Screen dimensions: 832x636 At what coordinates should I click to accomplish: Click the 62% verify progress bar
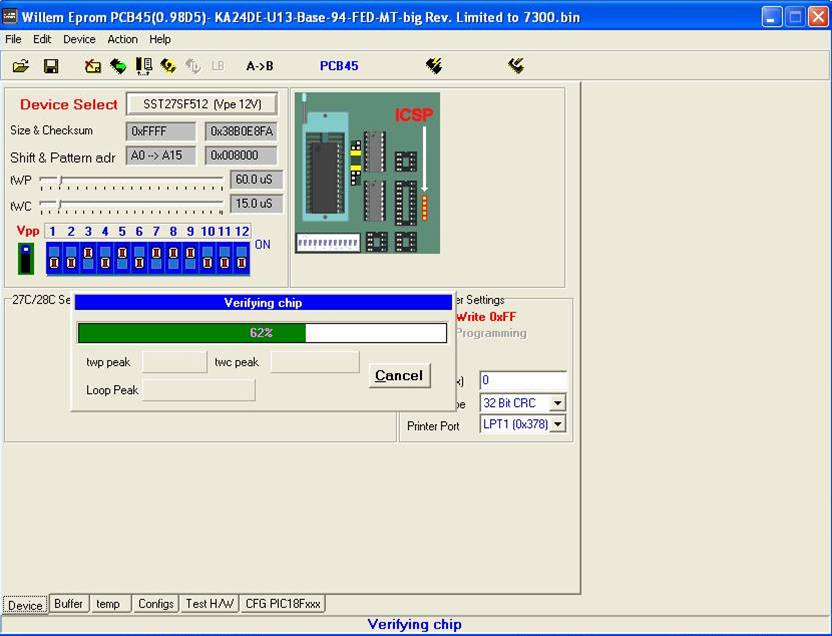point(262,333)
